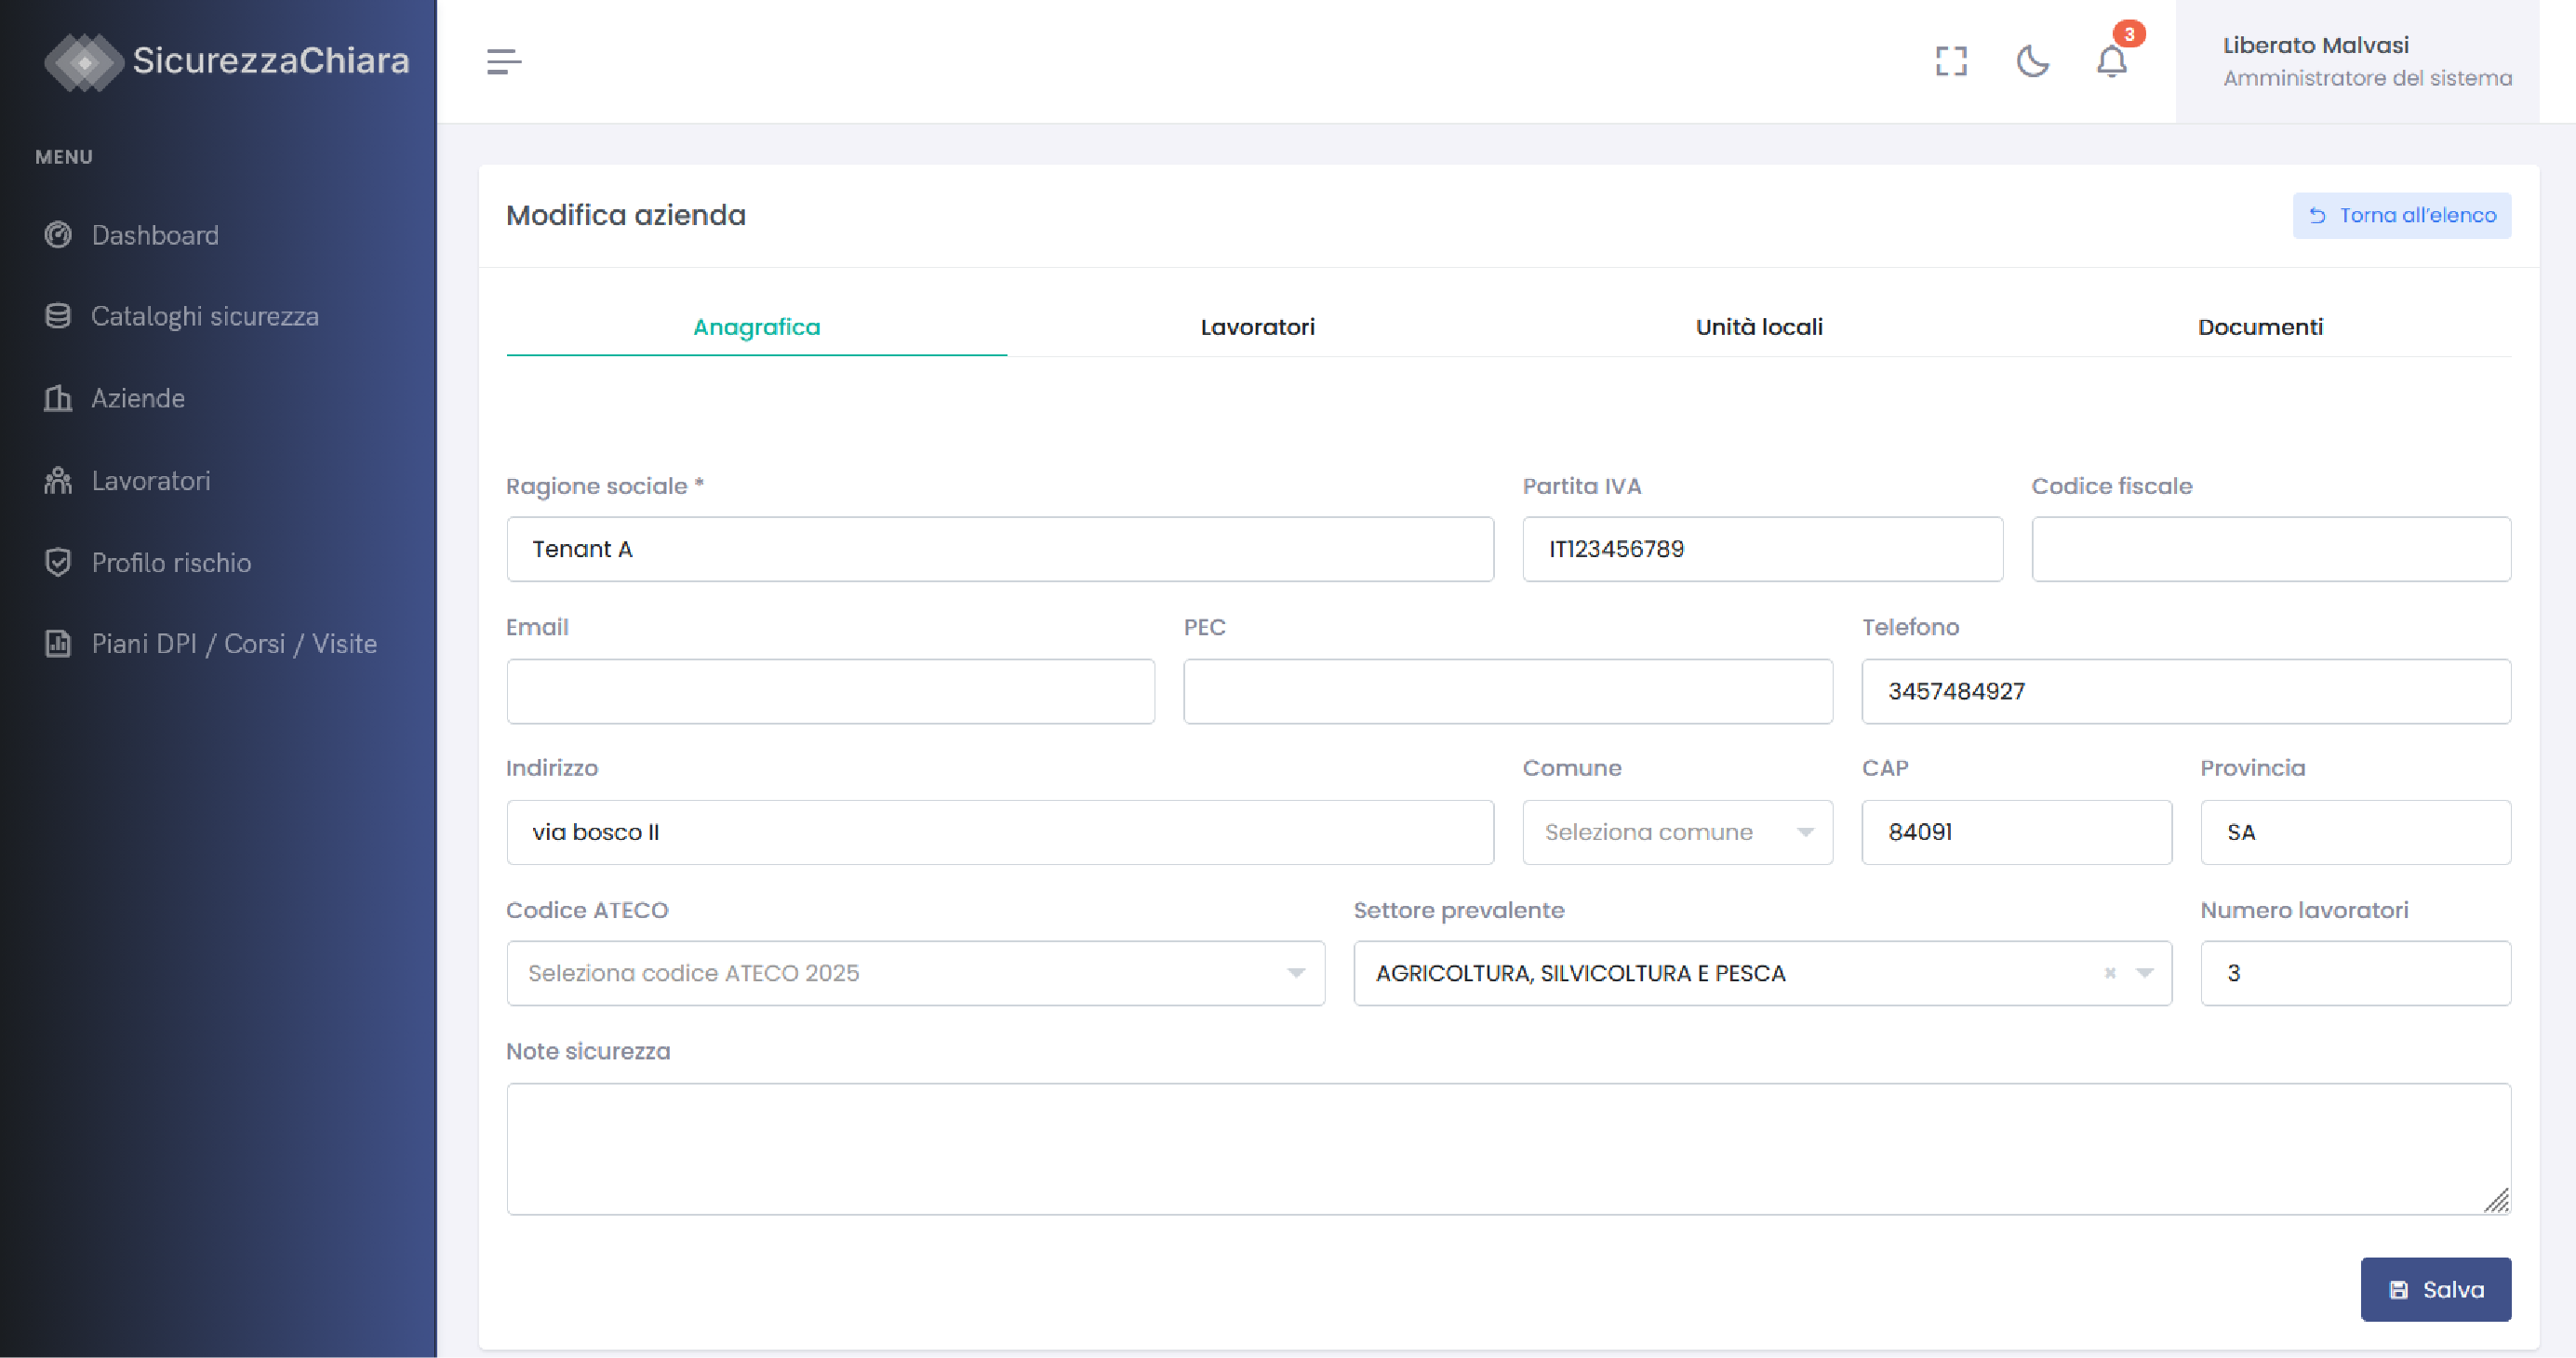
Task: Open Dashboard from sidebar
Action: 155,235
